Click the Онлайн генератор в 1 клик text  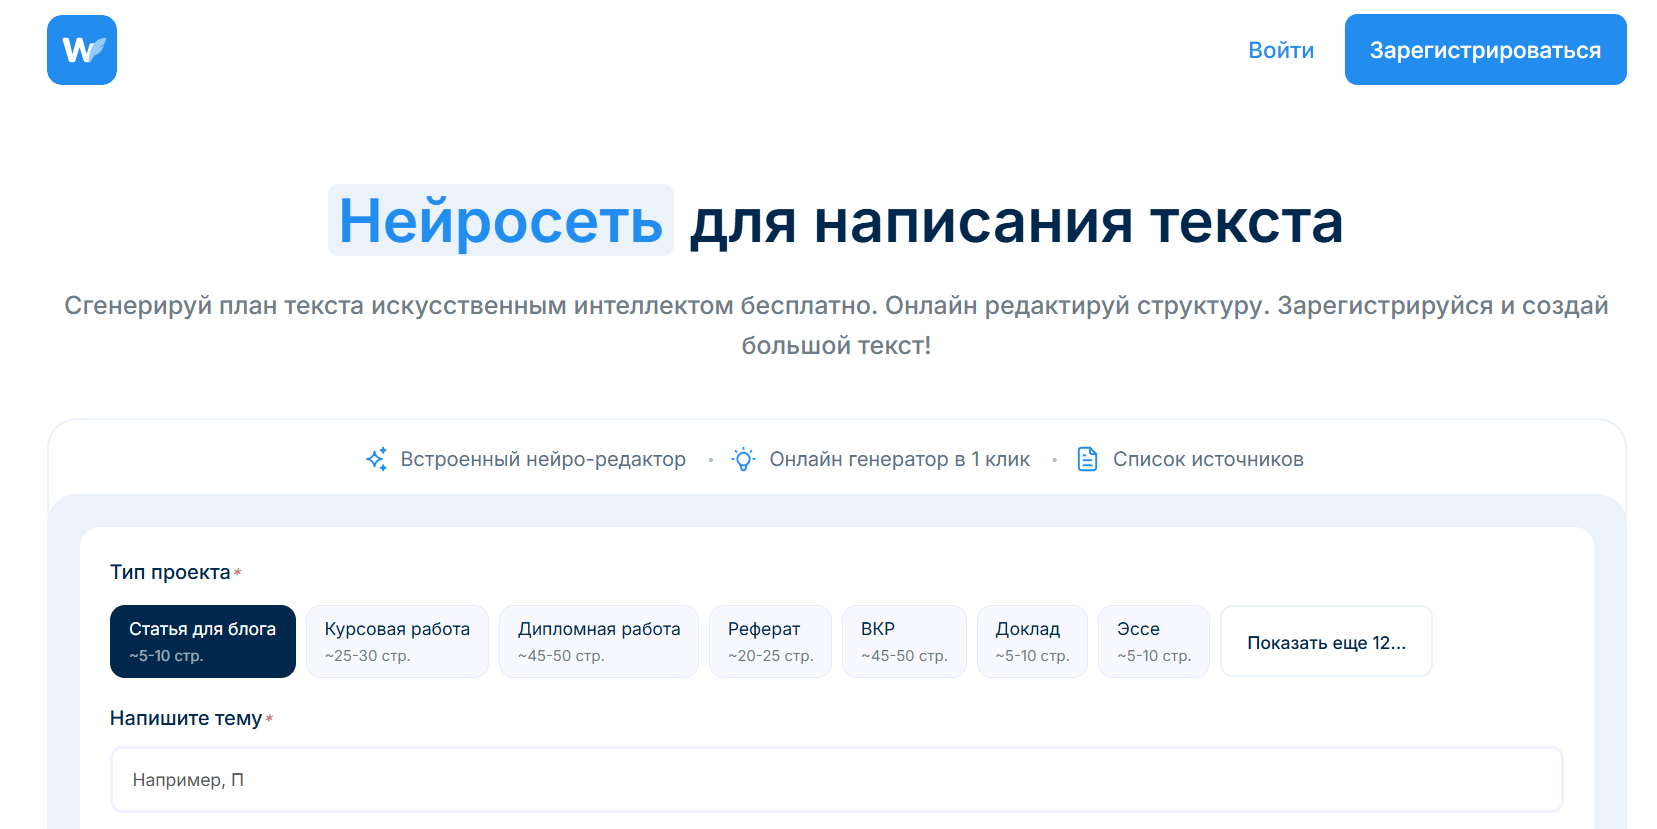pos(899,459)
